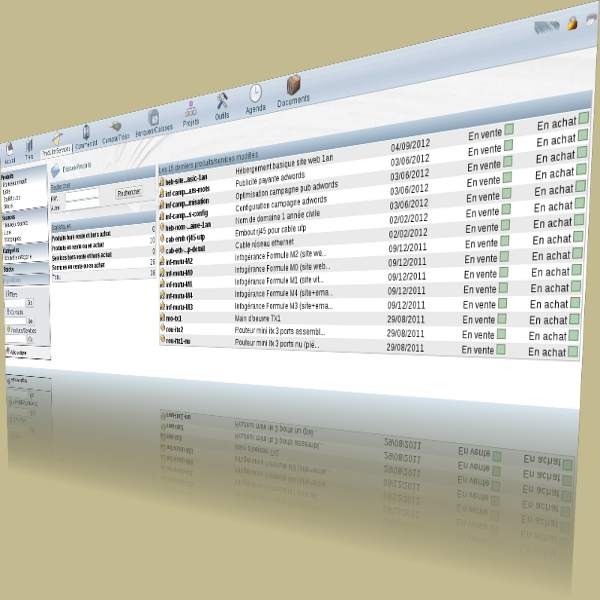
Task: Open service link inf-mutu-M4
Action: coord(179,295)
